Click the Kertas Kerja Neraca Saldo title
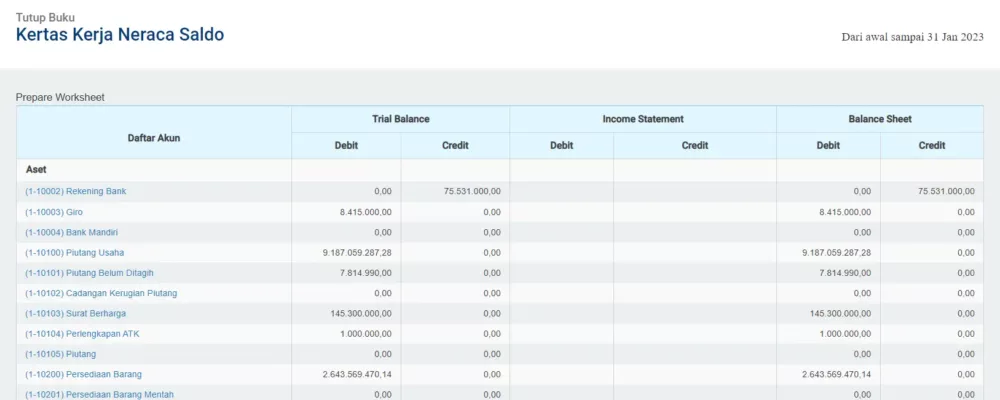 click(x=120, y=34)
